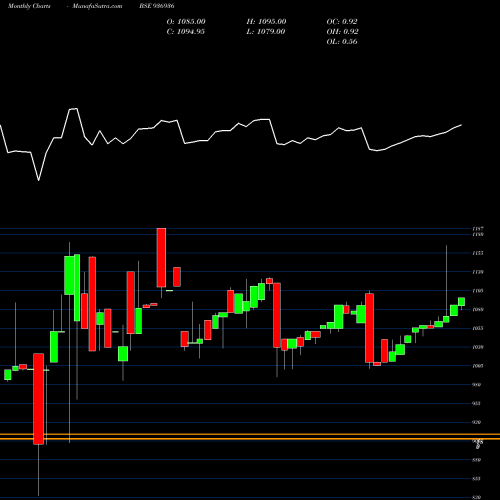Click the 'OC: 0.92' reading
500x500 pixels.
pos(342,22)
